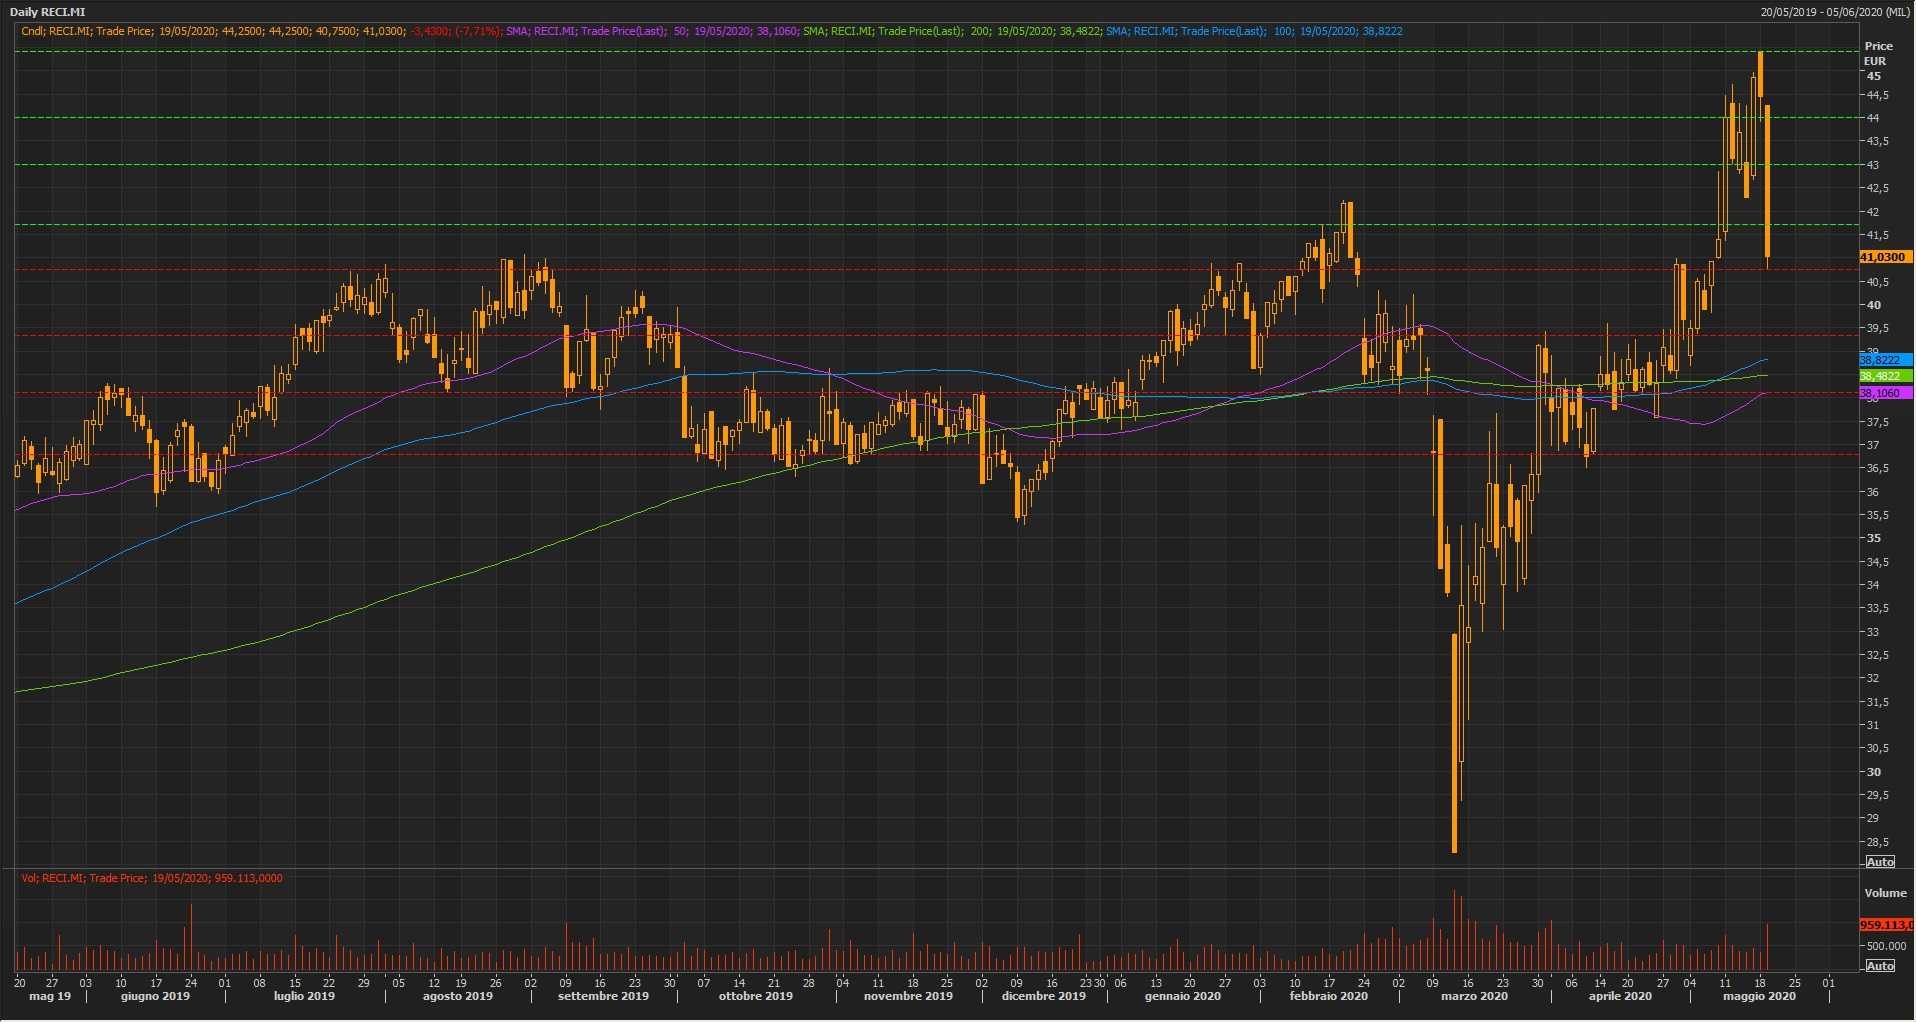
Task: Toggle Auto scaling on the volume axis
Action: click(x=1880, y=966)
